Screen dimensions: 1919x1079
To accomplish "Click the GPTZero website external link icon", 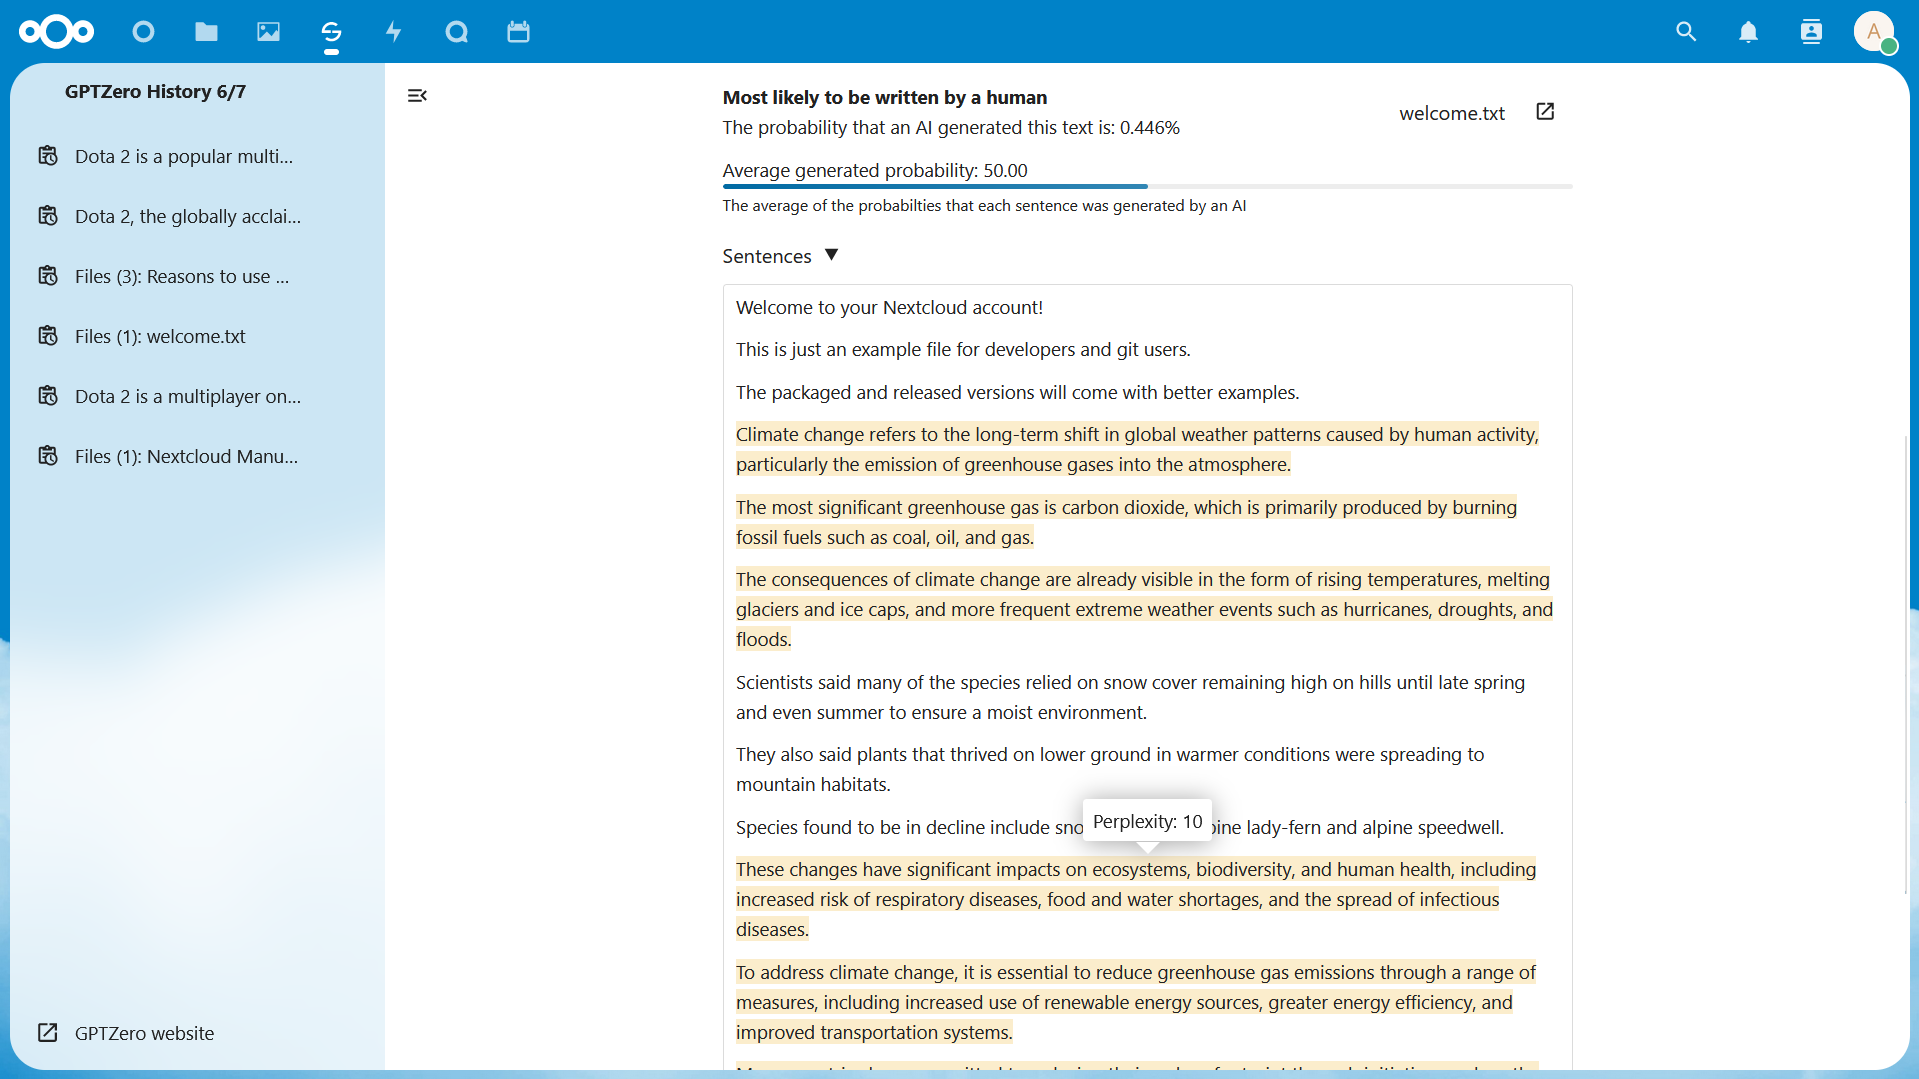I will [48, 1033].
